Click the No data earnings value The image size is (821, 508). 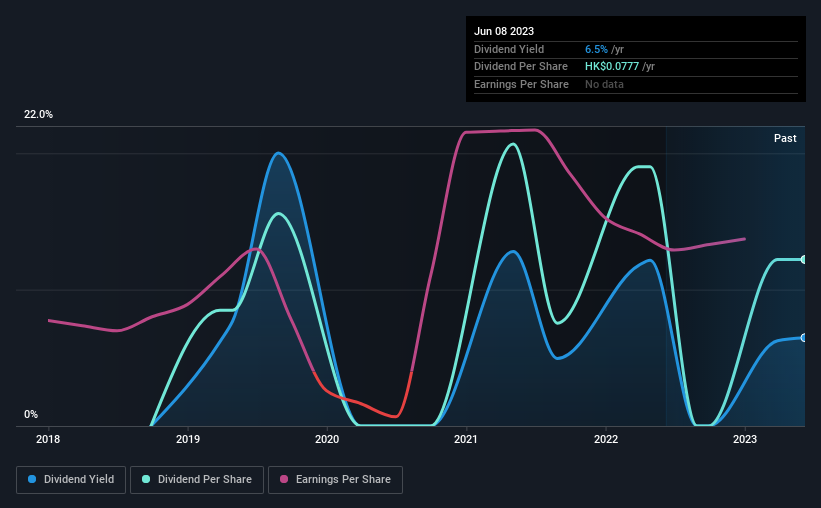click(604, 84)
